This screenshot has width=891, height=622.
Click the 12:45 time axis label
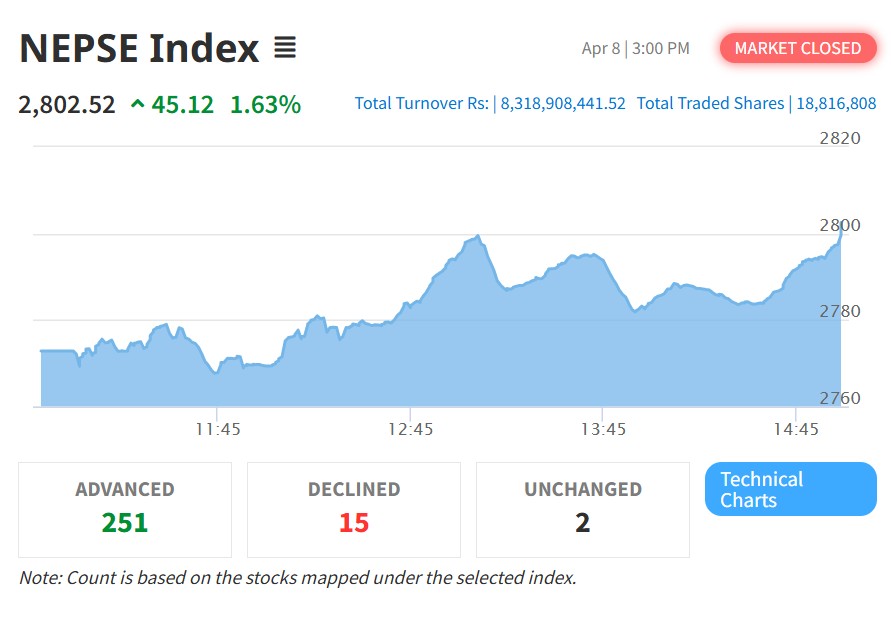[410, 429]
